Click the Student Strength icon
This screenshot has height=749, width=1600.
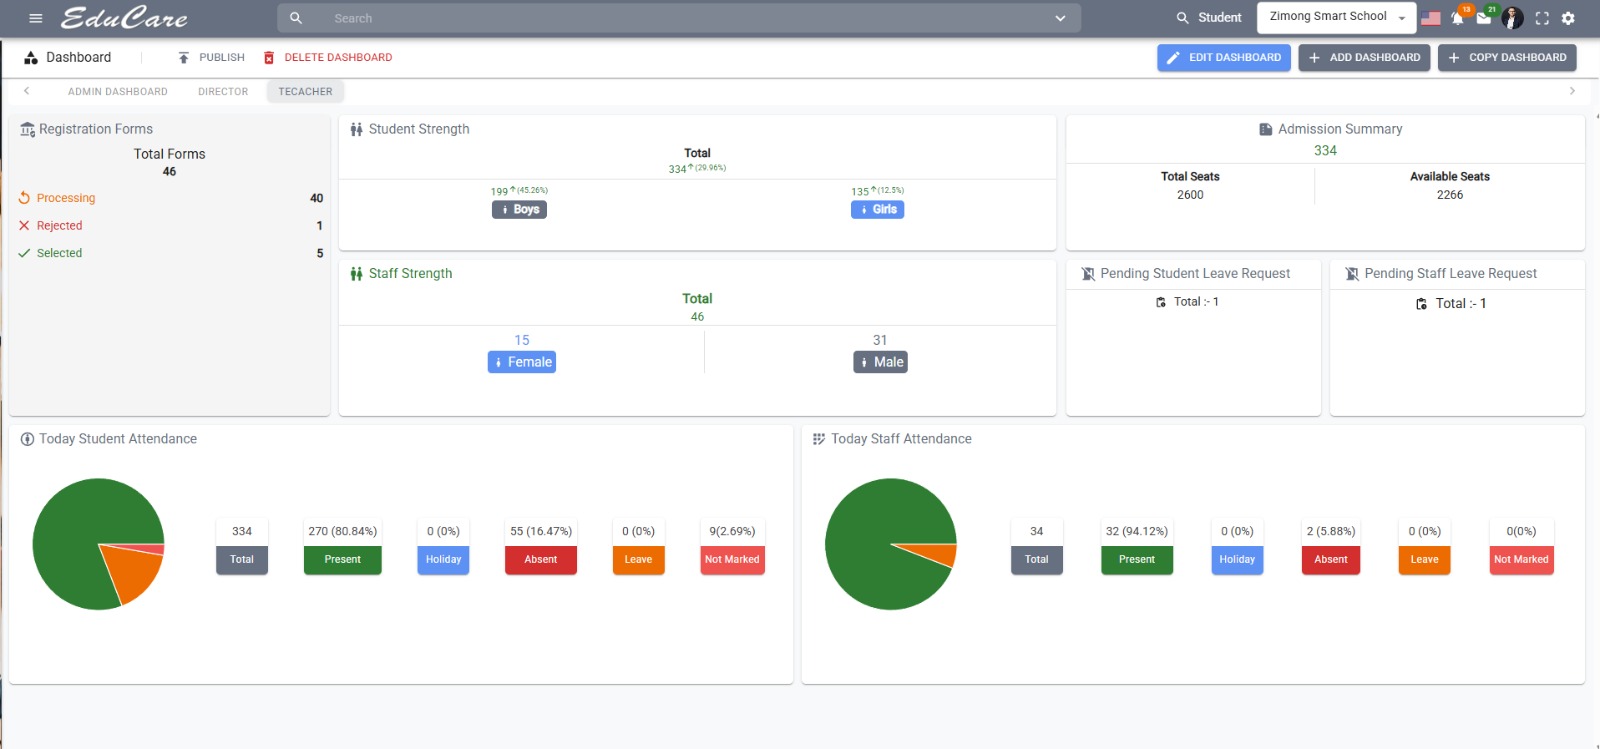356,130
